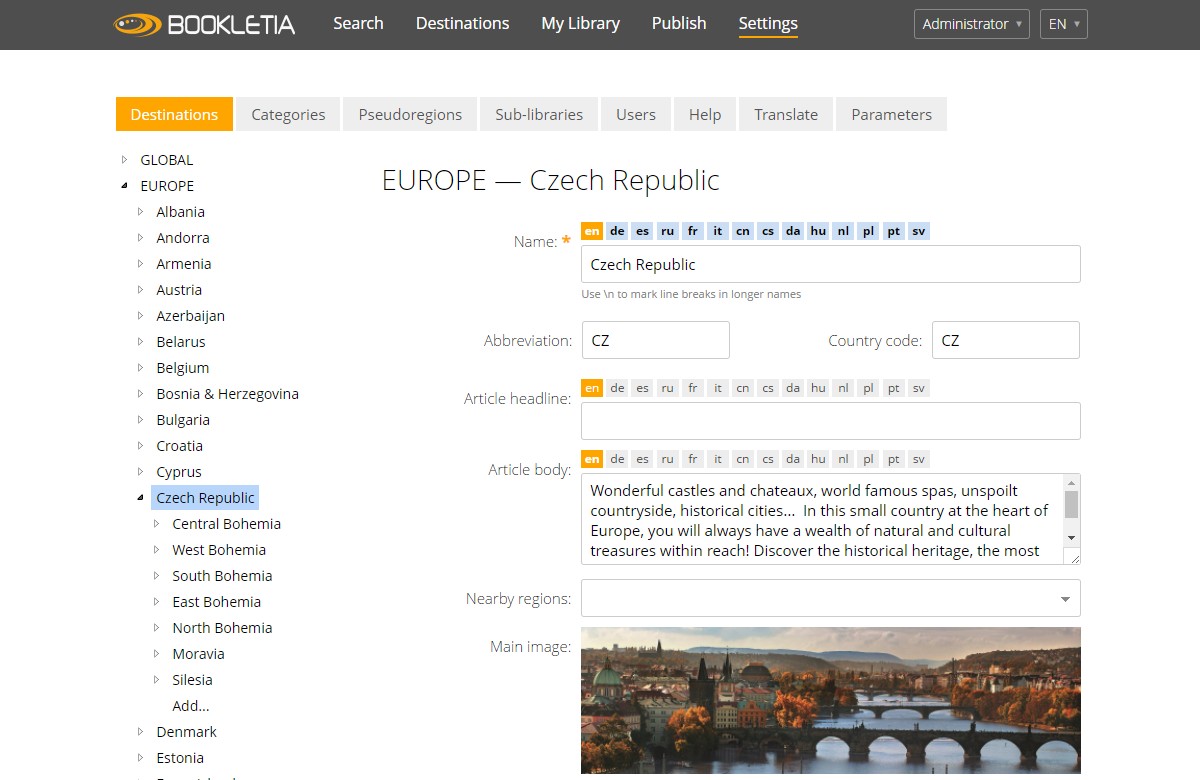Expand the GLOBAL tree node
Viewport: 1200px width, 780px height.
pos(124,160)
